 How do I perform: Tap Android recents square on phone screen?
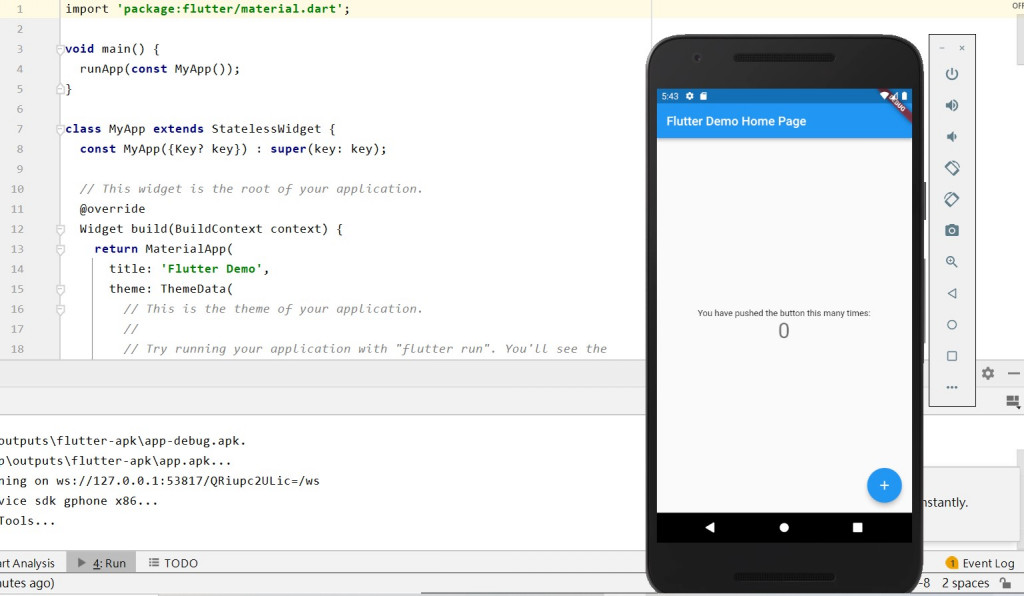(857, 527)
